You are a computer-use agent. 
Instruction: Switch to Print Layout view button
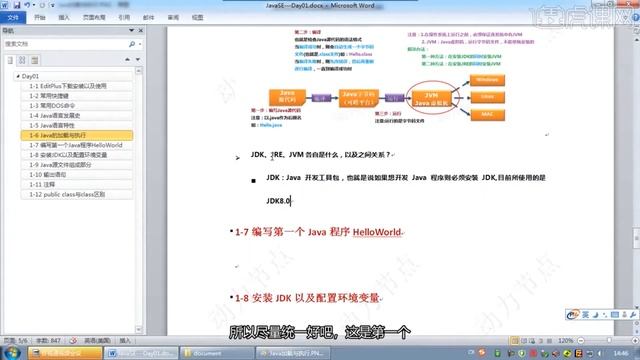(515, 340)
